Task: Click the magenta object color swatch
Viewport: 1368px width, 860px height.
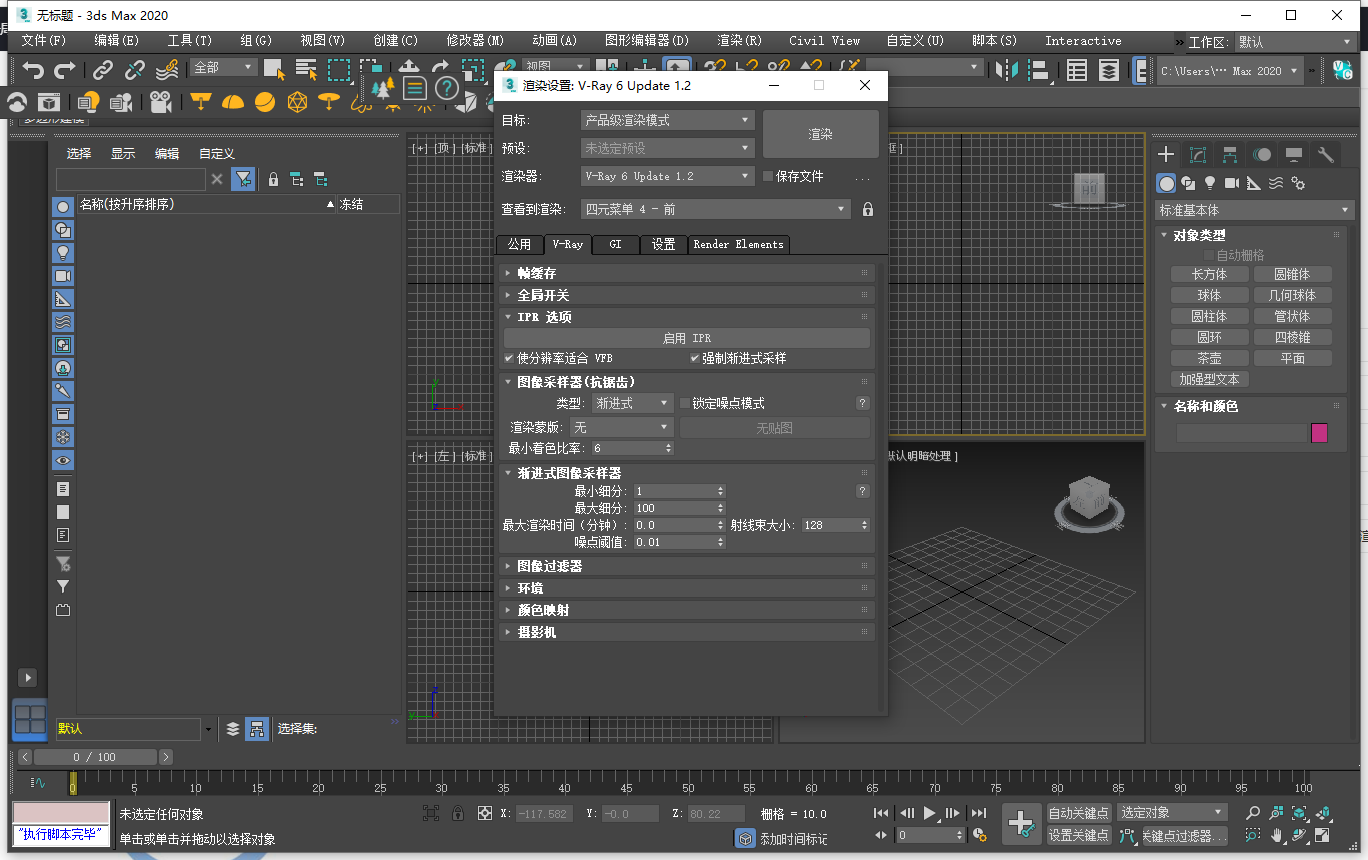Action: [x=1319, y=433]
